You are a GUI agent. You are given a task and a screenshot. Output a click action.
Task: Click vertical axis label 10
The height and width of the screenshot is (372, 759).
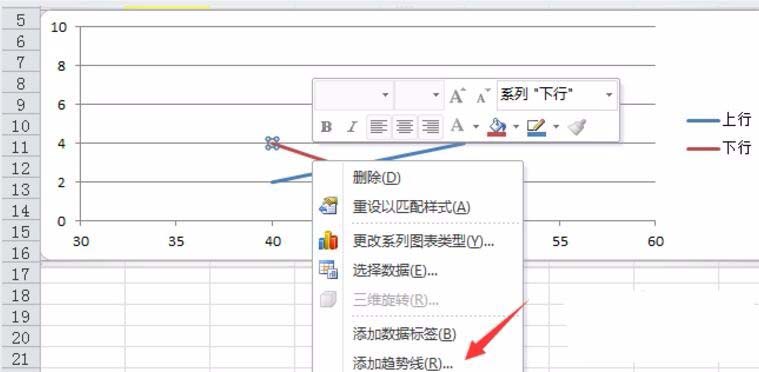(x=58, y=27)
